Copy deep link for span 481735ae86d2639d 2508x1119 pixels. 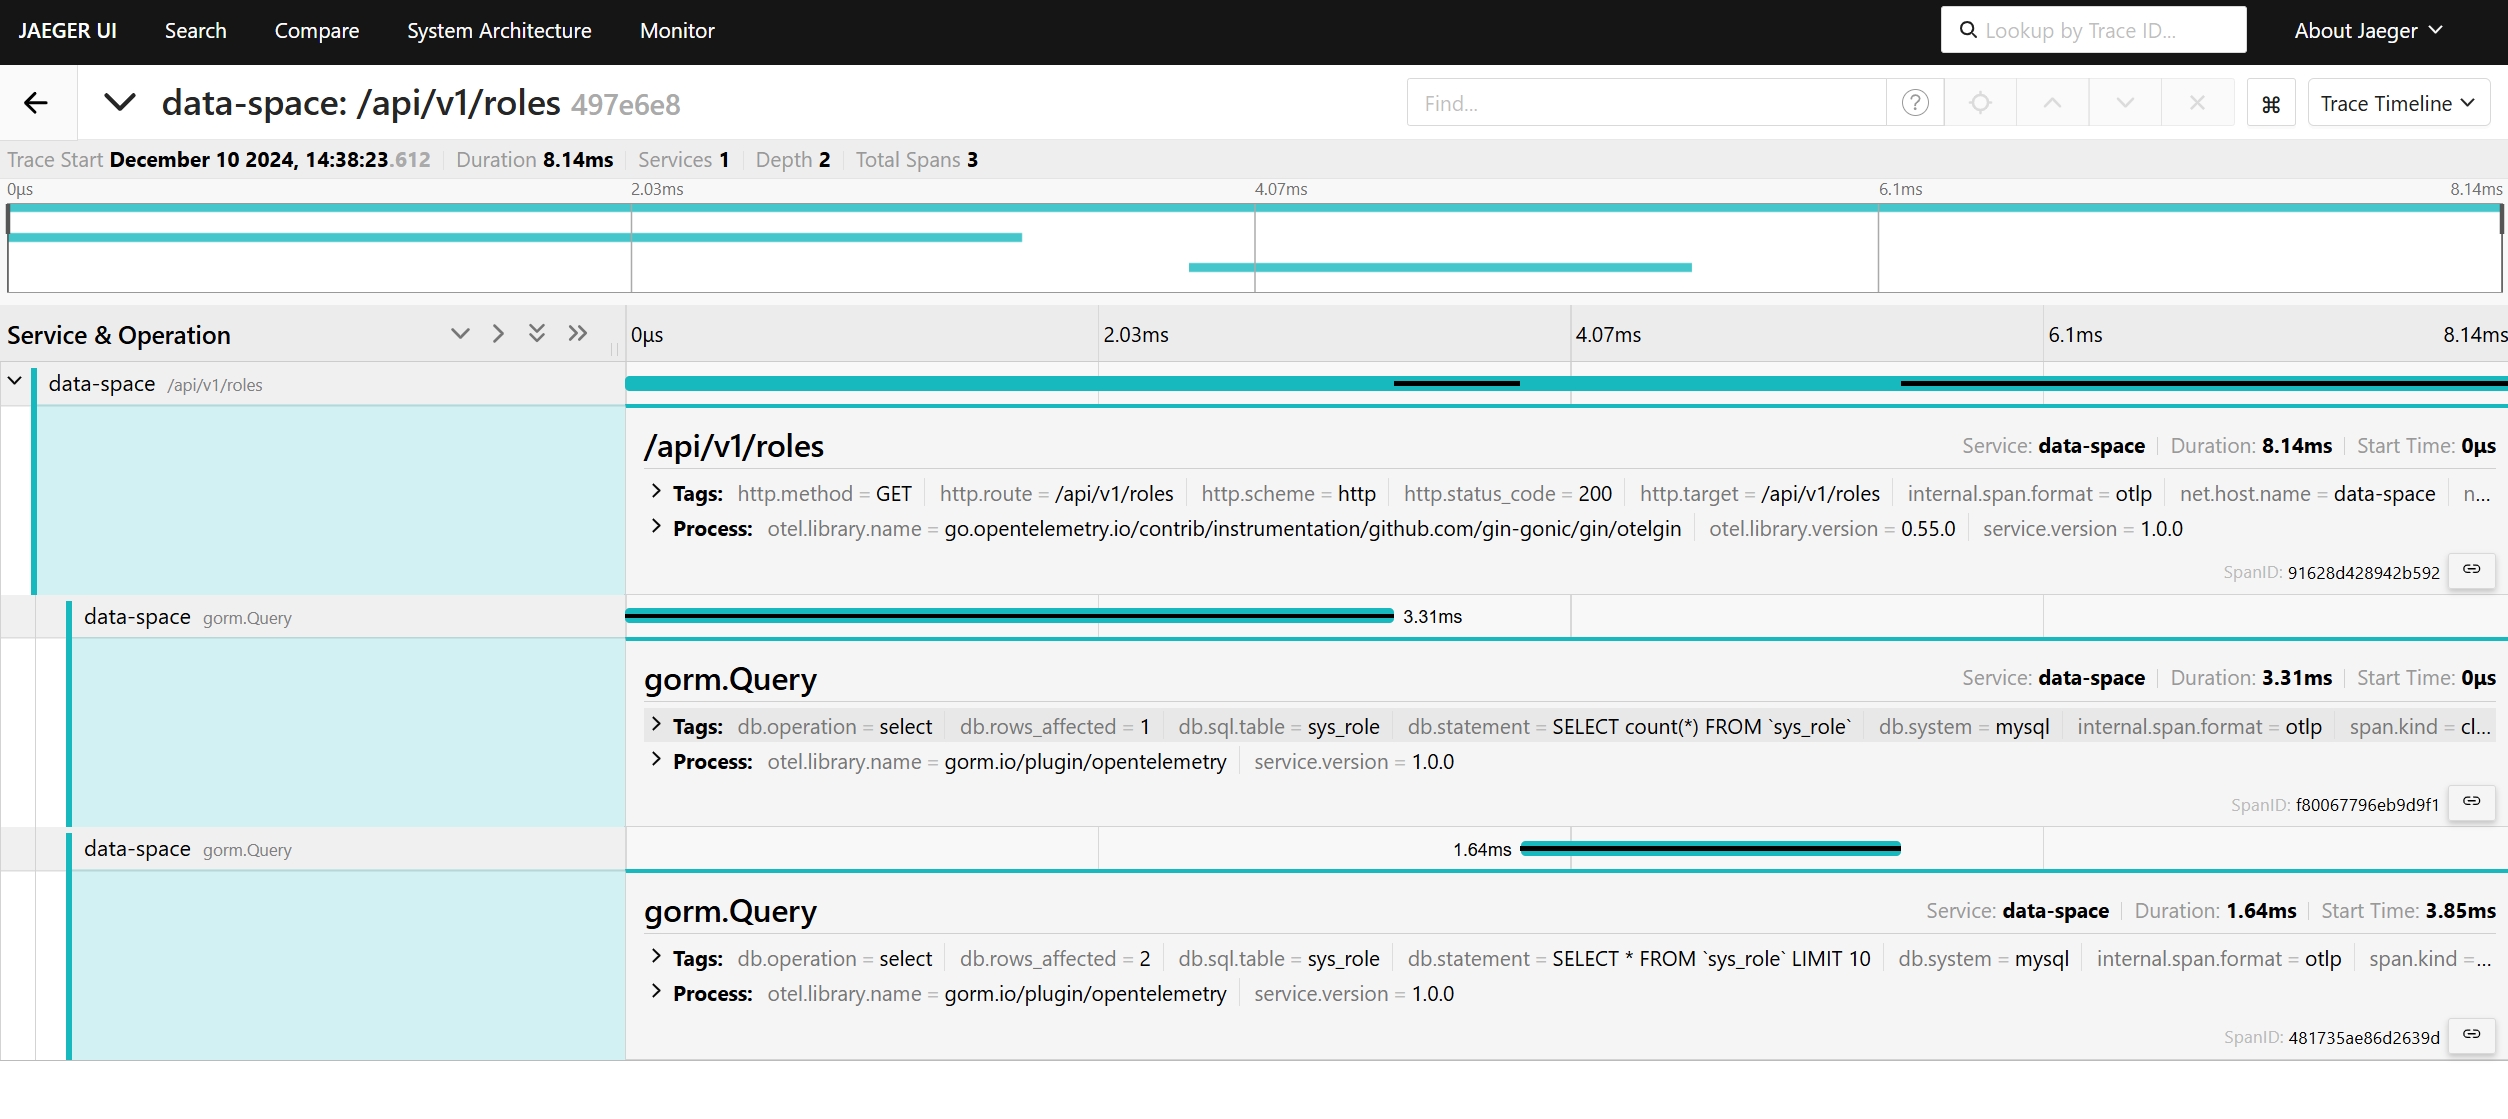tap(2471, 1035)
